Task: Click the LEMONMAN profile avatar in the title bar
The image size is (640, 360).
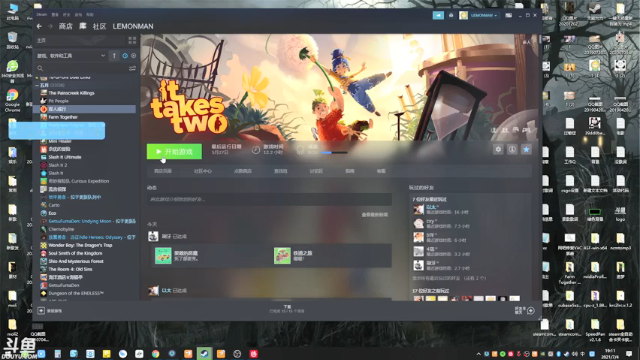Action: (x=463, y=16)
